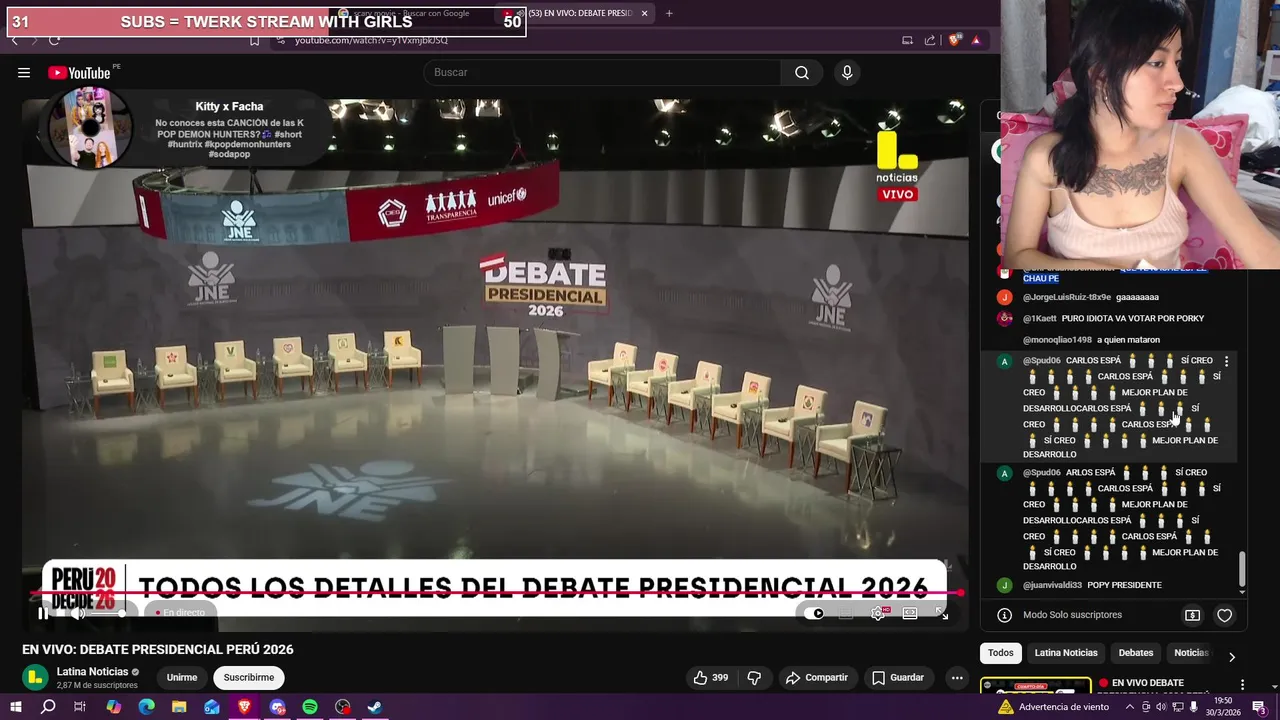Open the player settings gear
Viewport: 1280px width, 720px height.
[878, 613]
